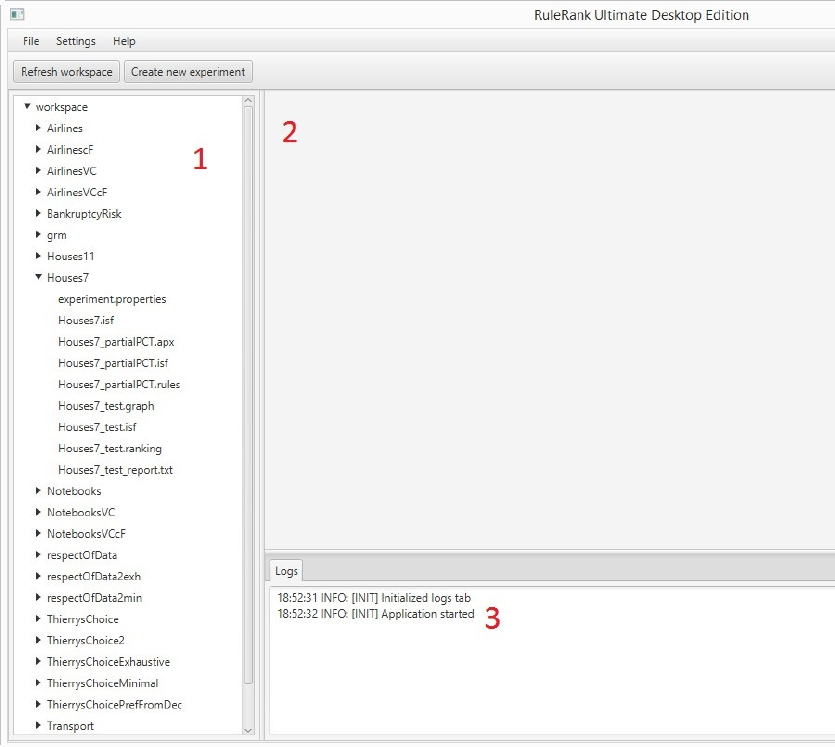Expand the respectOfData2exh folder arrow

click(38, 576)
